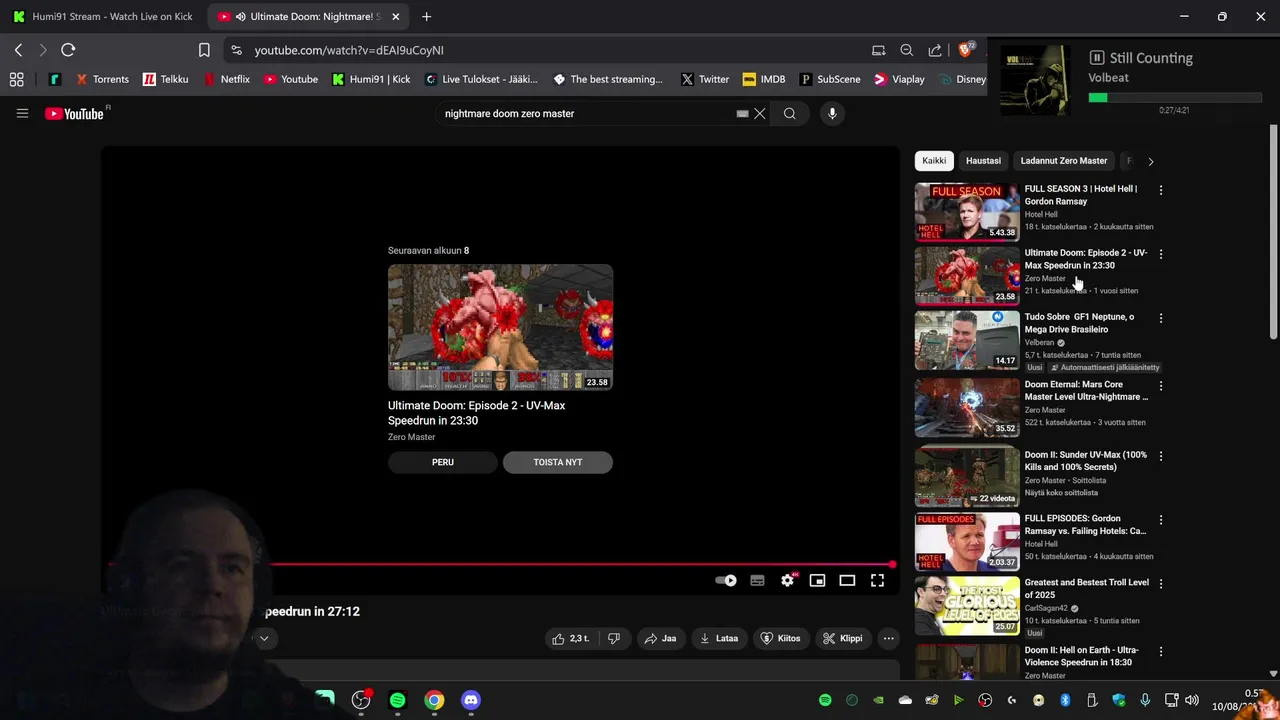Click the Kiitos thanks button
The height and width of the screenshot is (720, 1280).
(781, 638)
